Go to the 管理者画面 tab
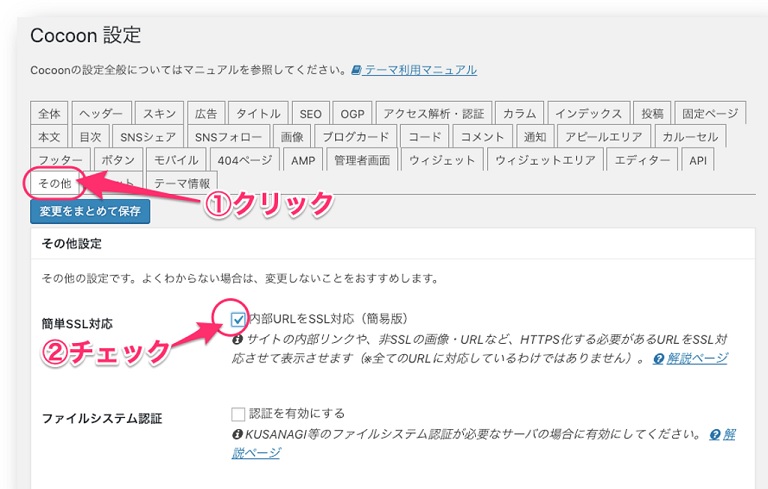This screenshot has width=768, height=489. pos(362,160)
